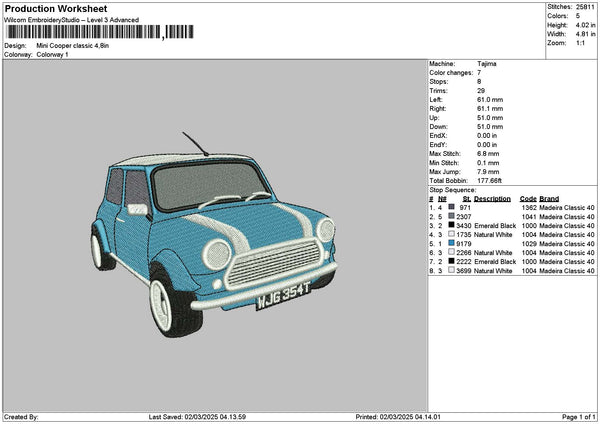Select the white swatch for stop 8
Image resolution: width=600 pixels, height=424 pixels.
452,270
